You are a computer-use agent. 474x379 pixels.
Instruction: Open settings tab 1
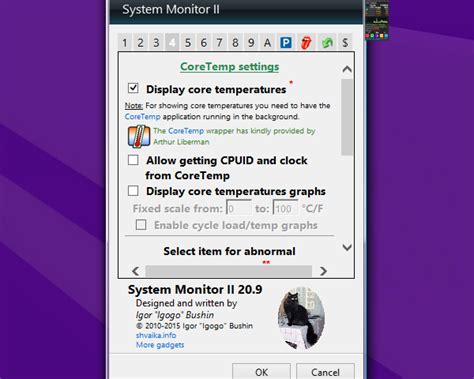125,42
